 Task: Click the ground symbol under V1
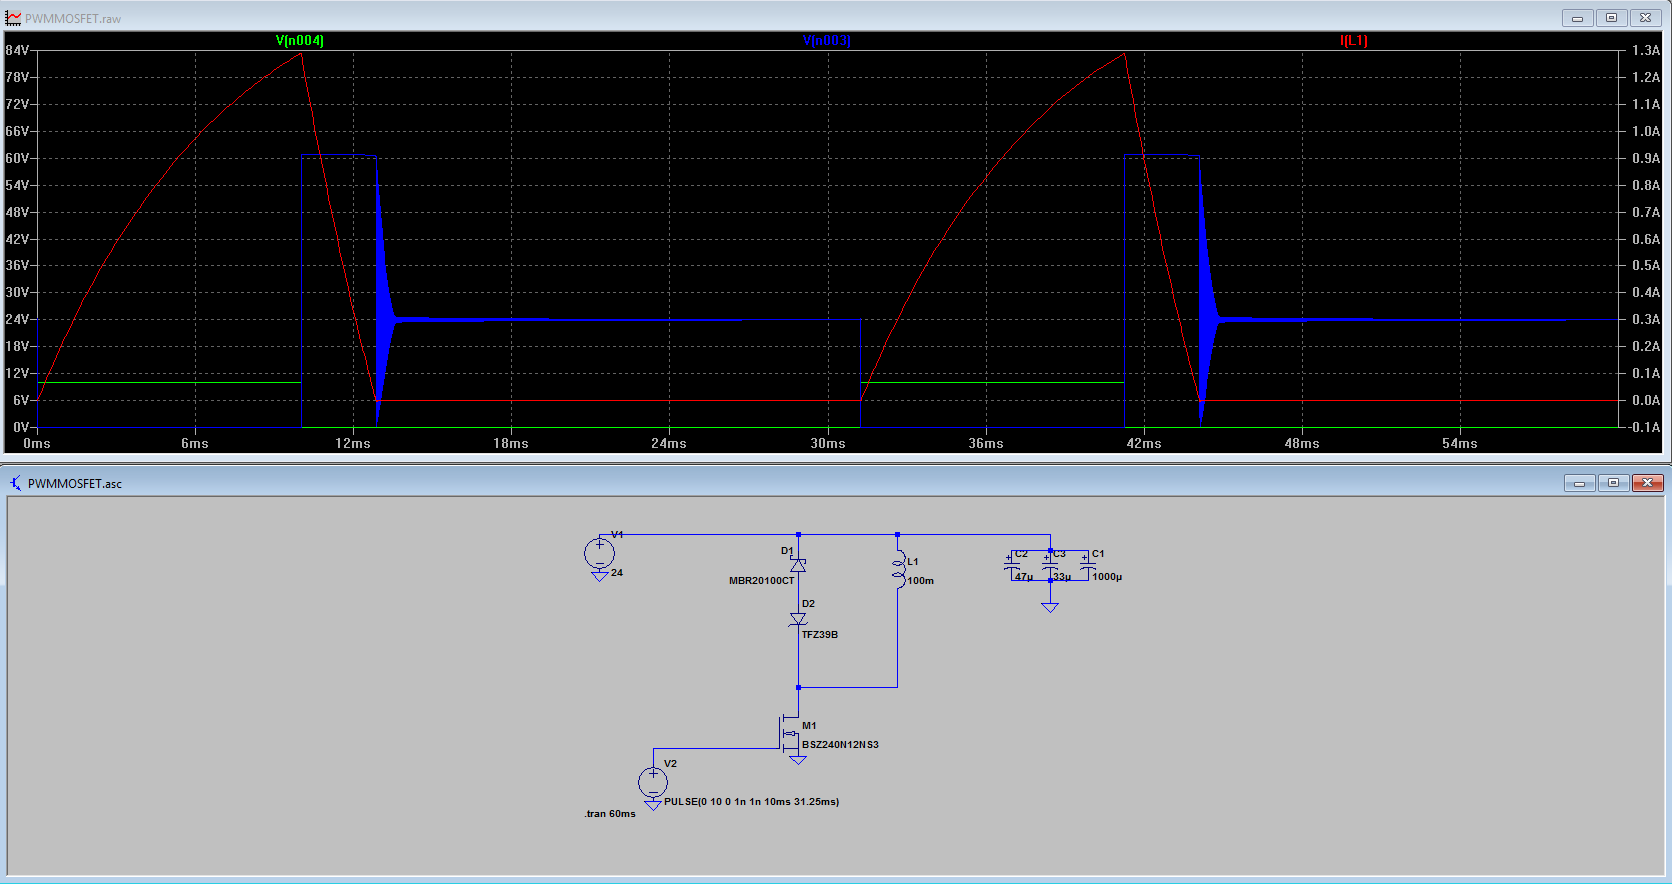coord(599,576)
